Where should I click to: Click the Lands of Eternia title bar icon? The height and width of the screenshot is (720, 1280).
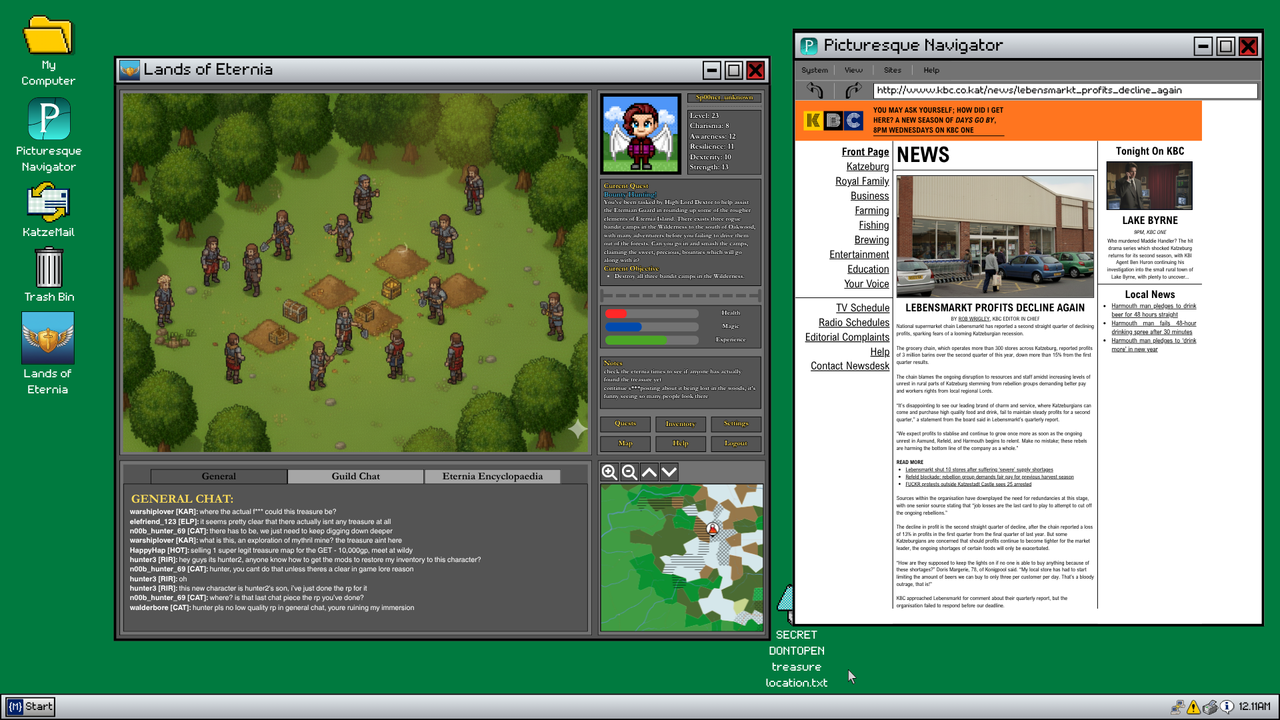(129, 70)
